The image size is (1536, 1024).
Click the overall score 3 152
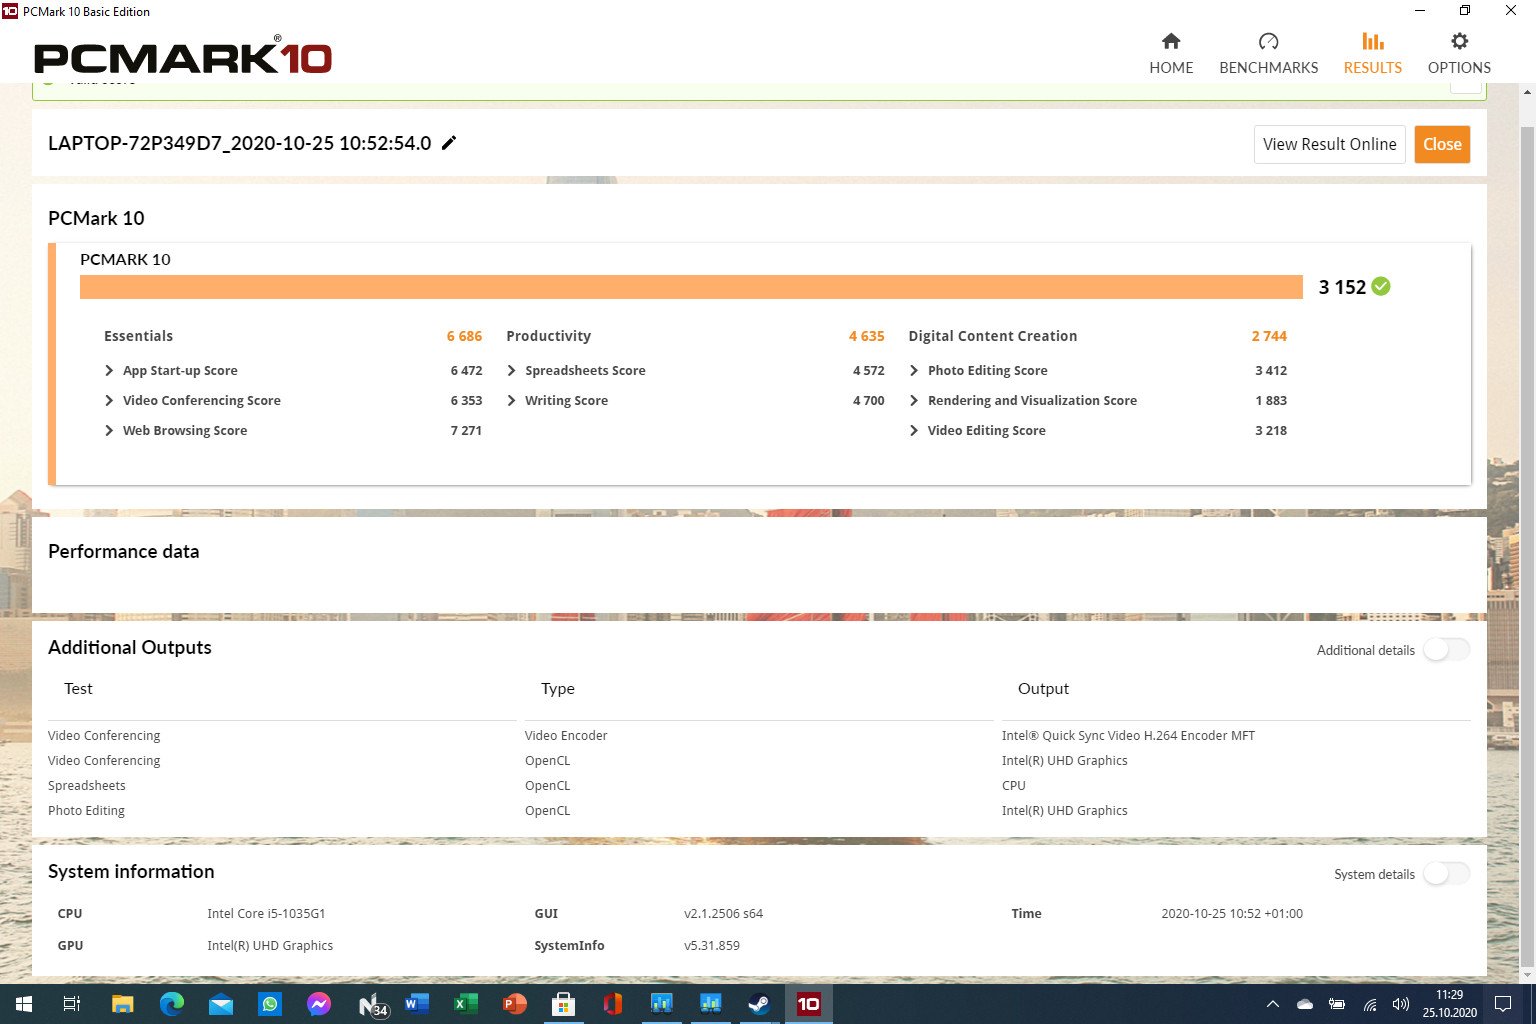[1342, 287]
